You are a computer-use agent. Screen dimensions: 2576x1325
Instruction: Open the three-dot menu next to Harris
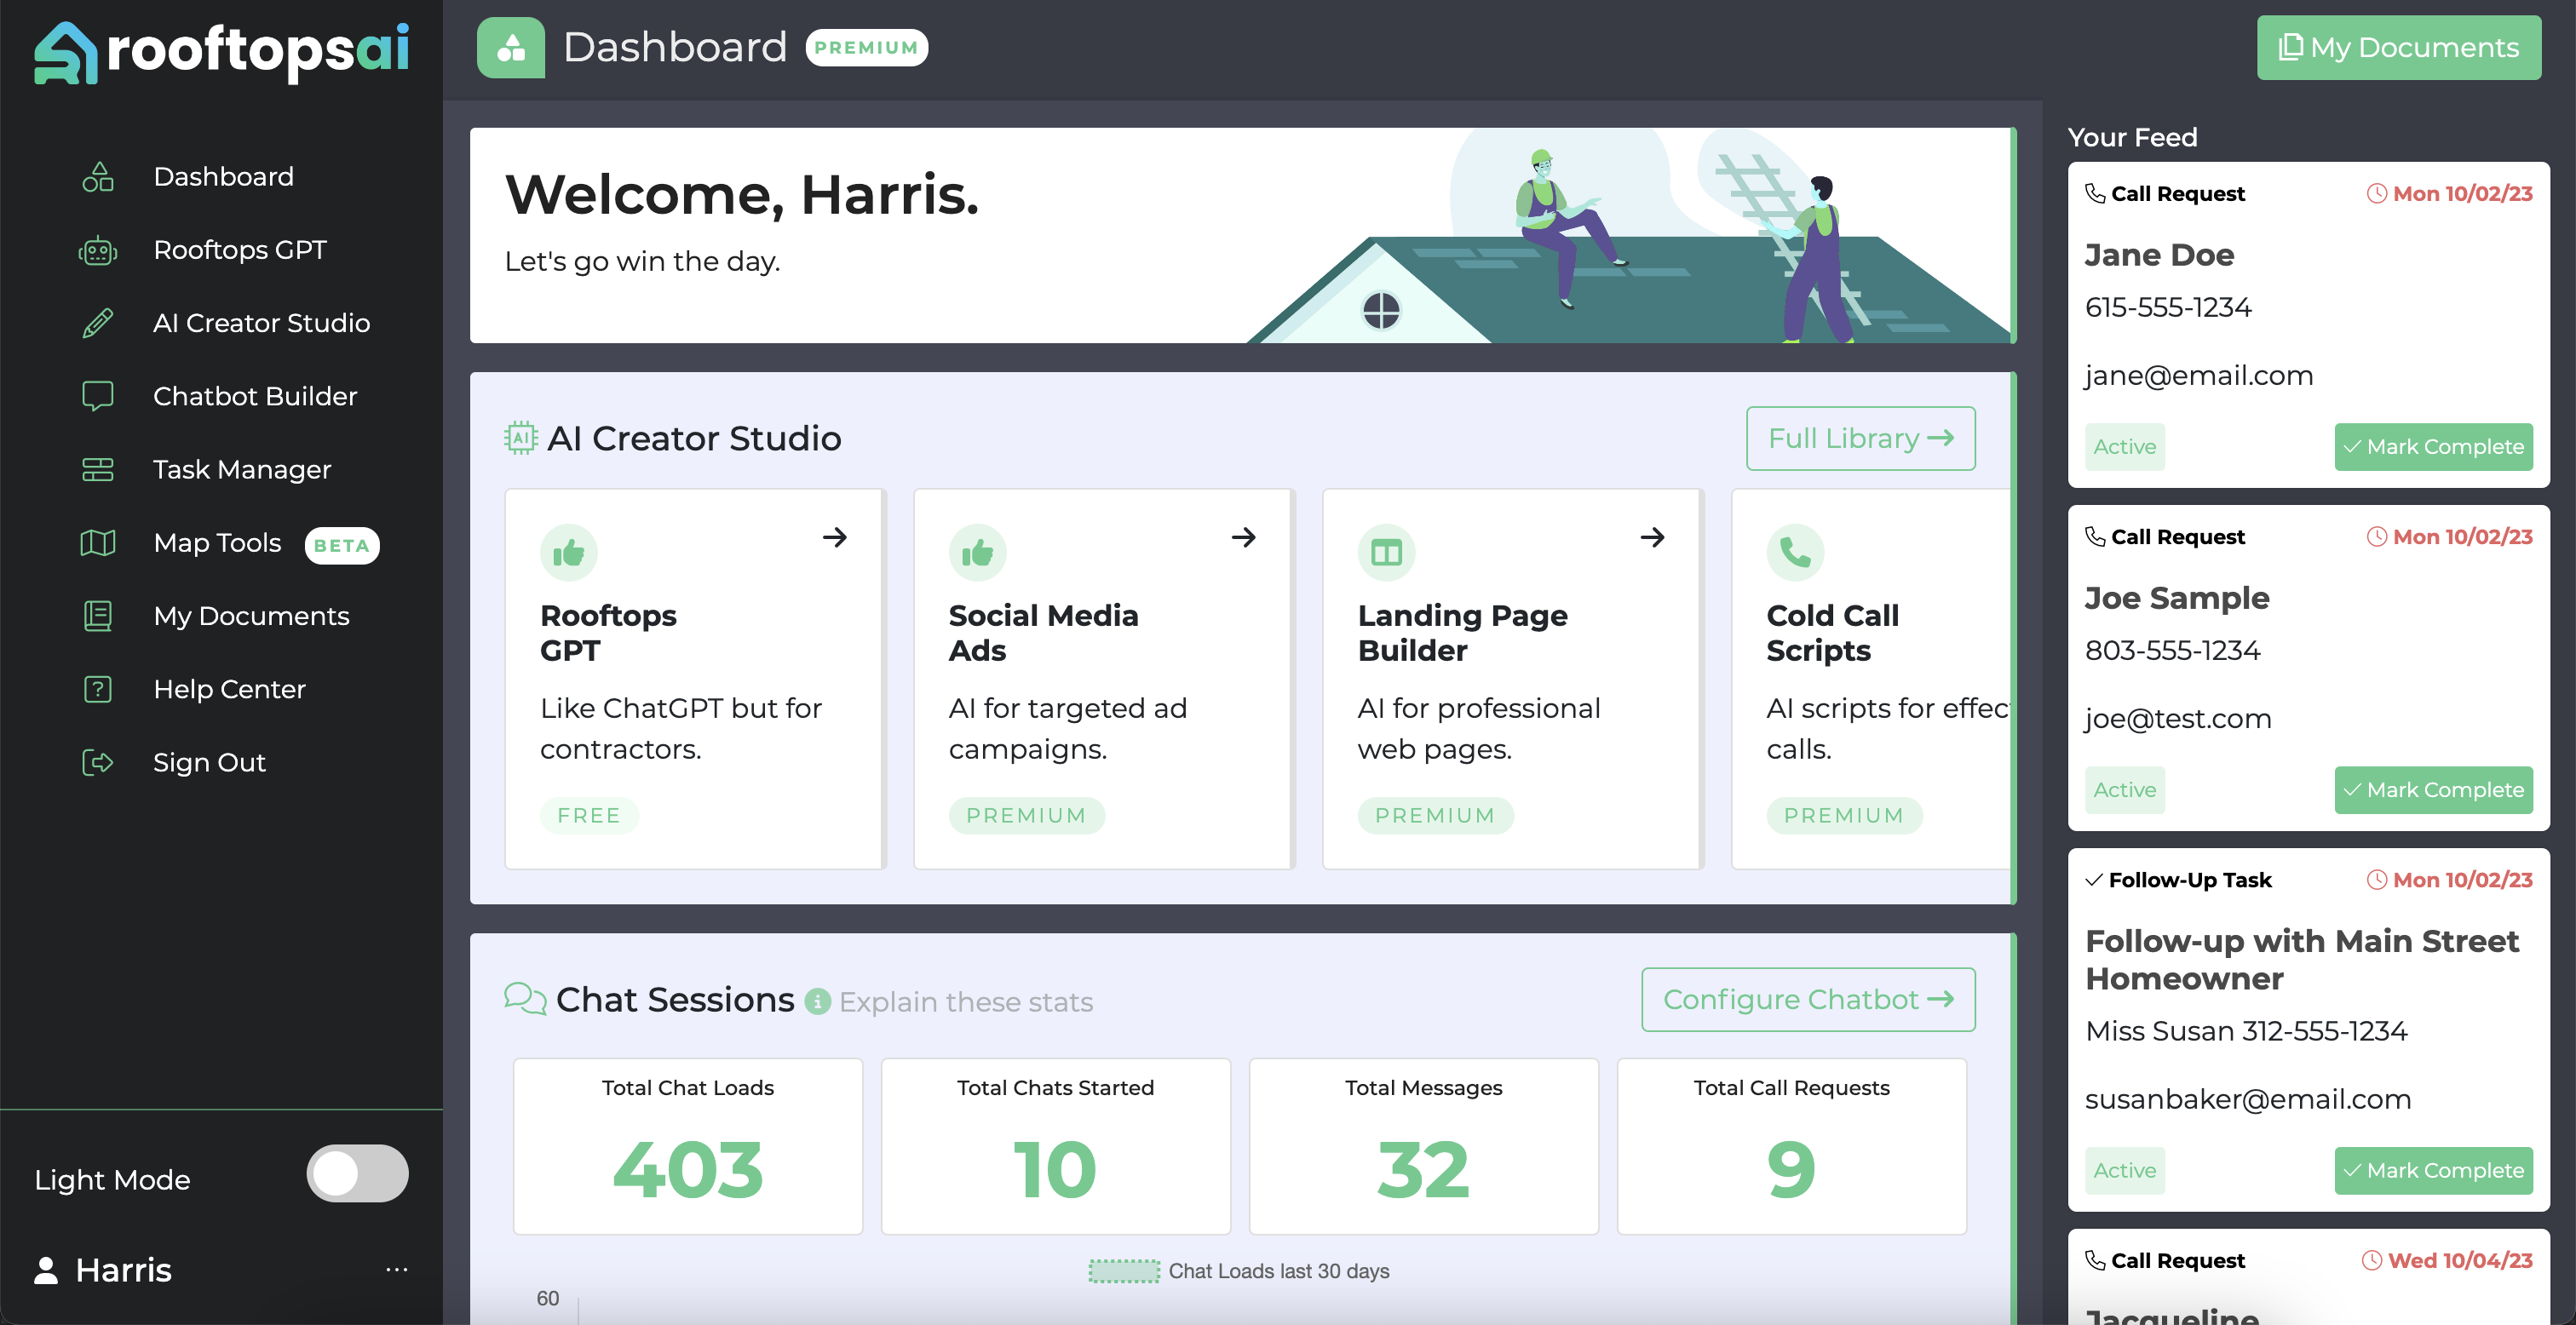click(x=396, y=1269)
